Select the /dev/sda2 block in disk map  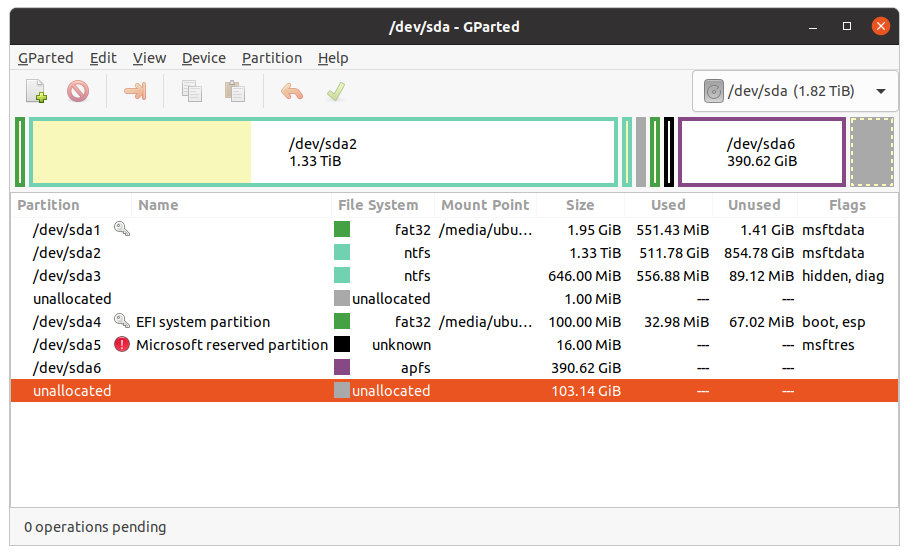tap(323, 152)
